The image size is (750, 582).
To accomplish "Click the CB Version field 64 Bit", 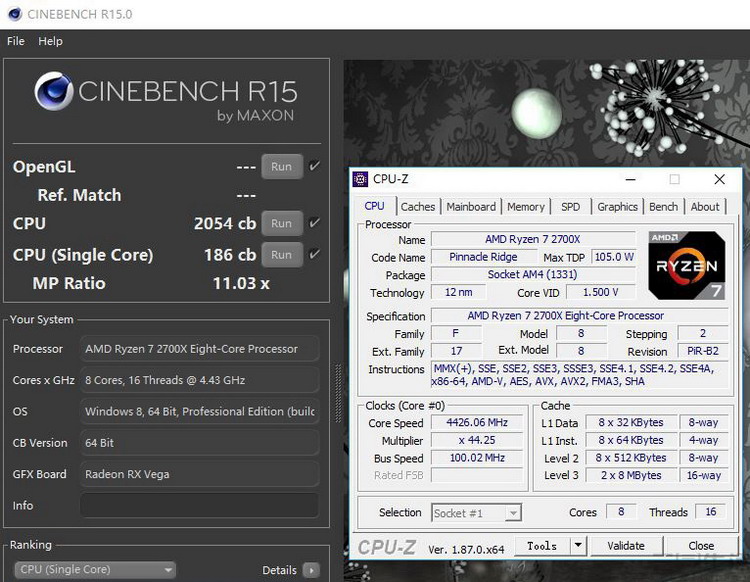I will [199, 443].
